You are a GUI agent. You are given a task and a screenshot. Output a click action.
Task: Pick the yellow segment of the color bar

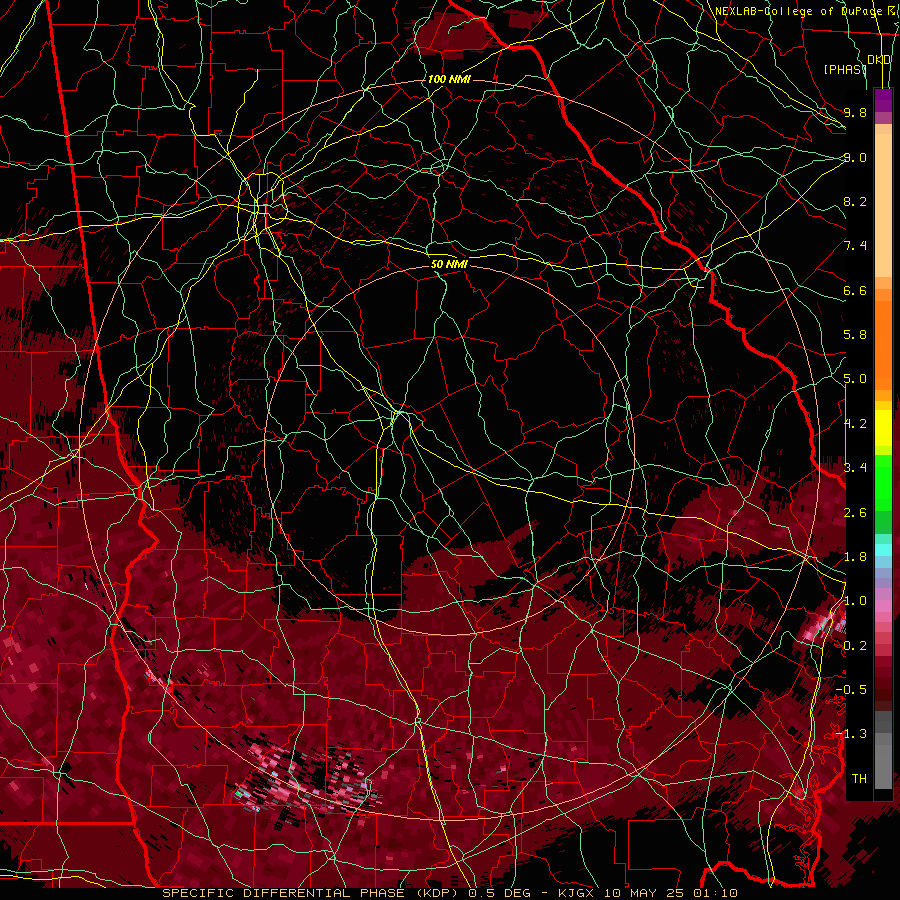tap(883, 428)
